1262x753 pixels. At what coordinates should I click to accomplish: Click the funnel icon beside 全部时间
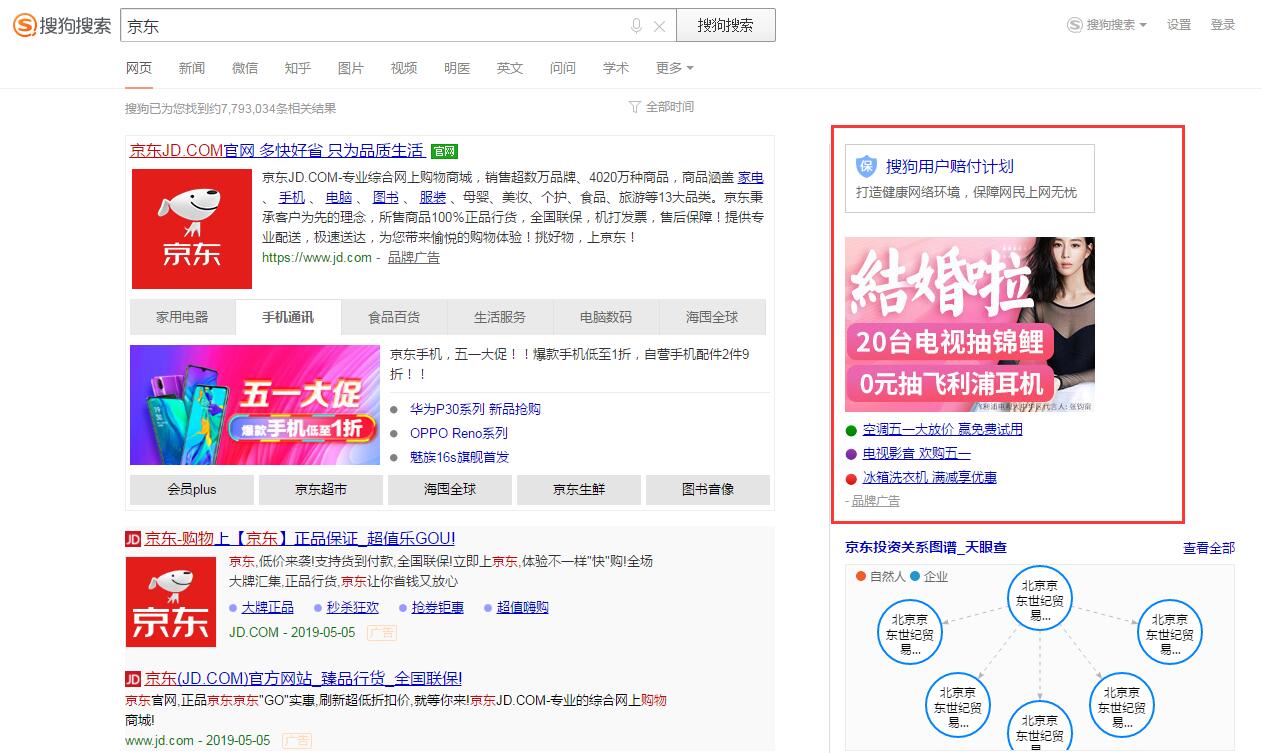point(634,106)
